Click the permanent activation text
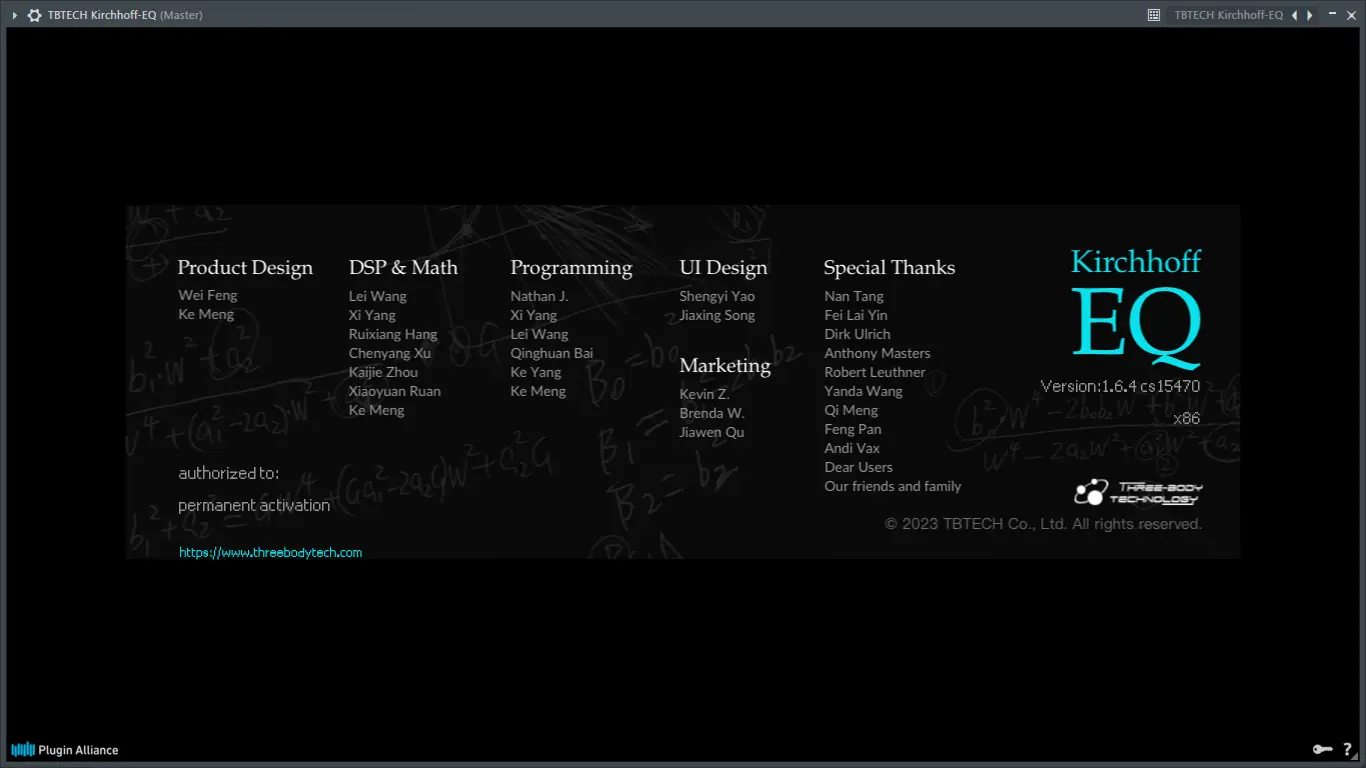 click(254, 505)
